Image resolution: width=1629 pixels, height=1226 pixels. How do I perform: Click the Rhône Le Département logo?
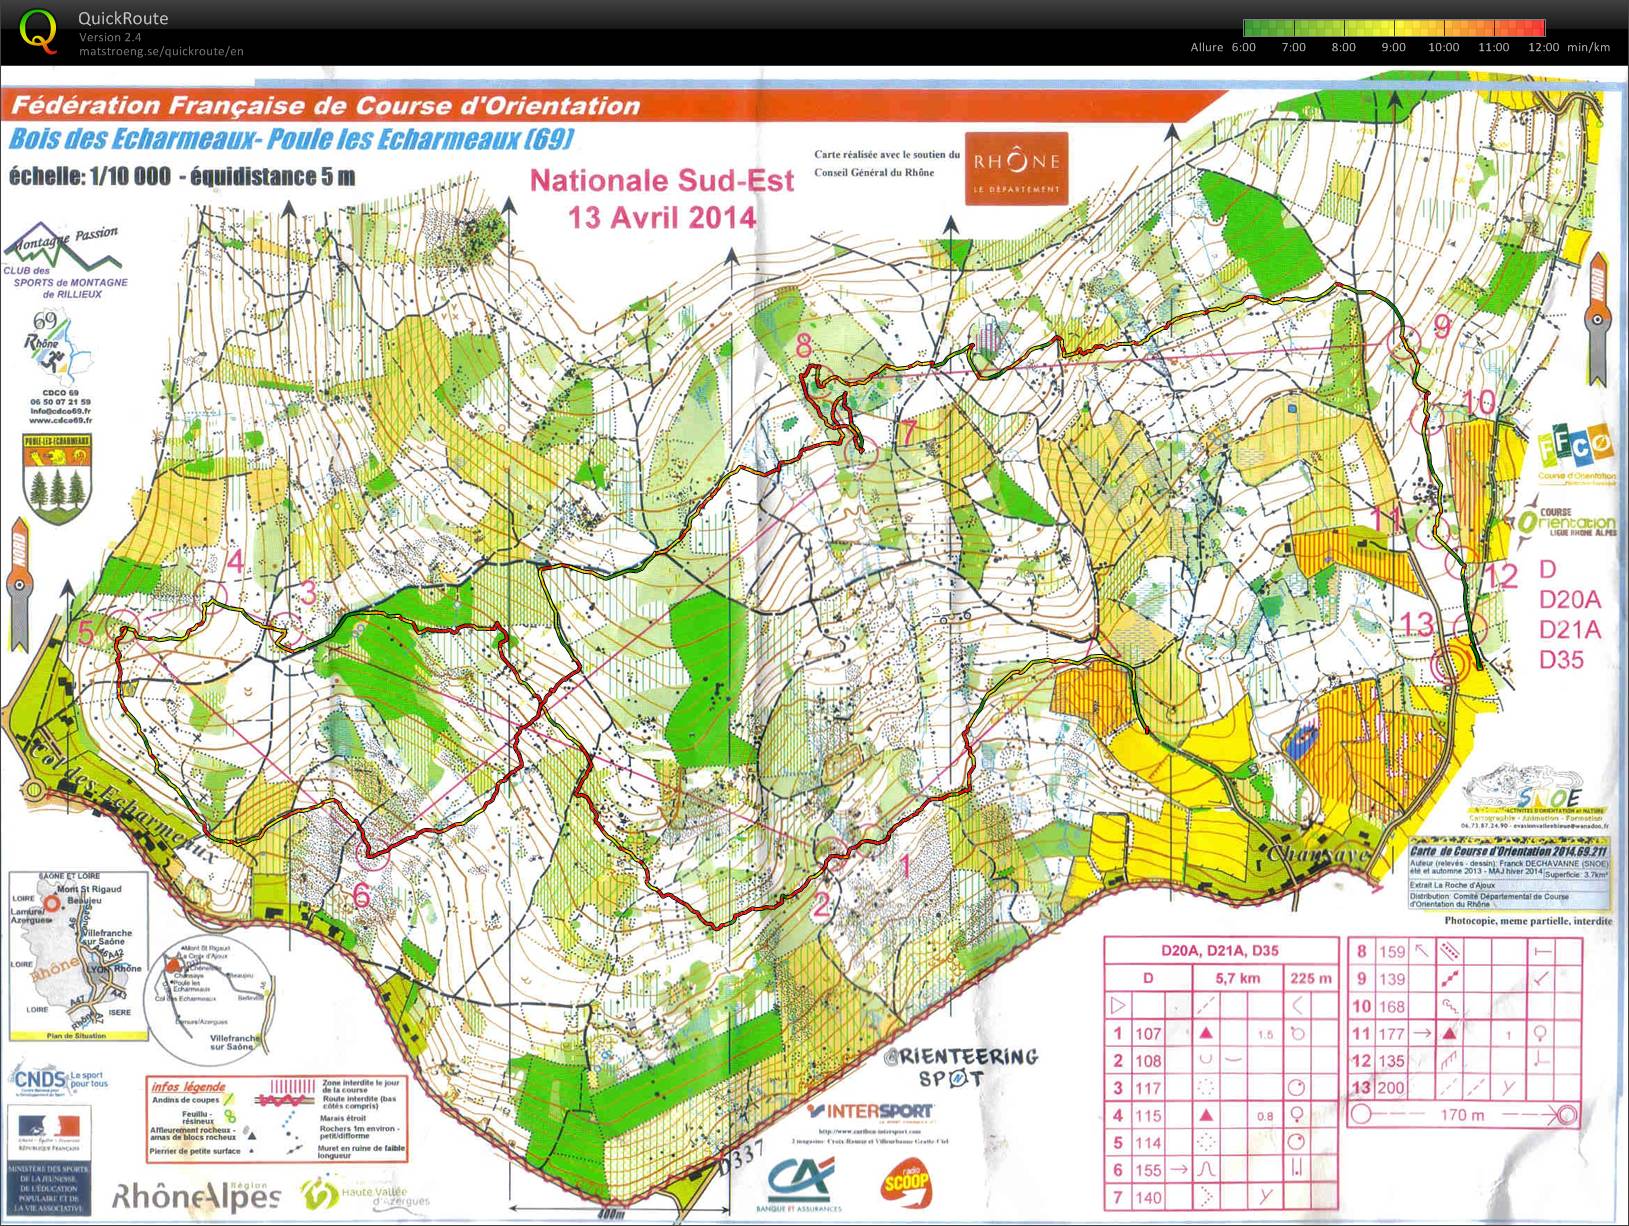(x=1016, y=169)
